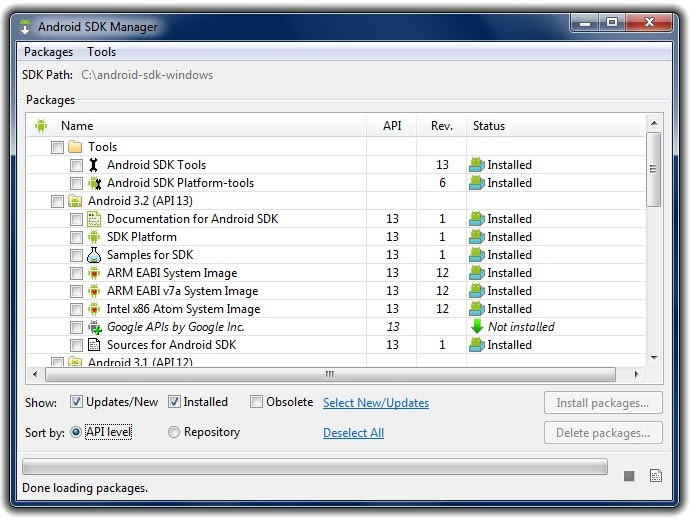Check the Sources for Android SDK checkbox
690x520 pixels.
[x=76, y=345]
